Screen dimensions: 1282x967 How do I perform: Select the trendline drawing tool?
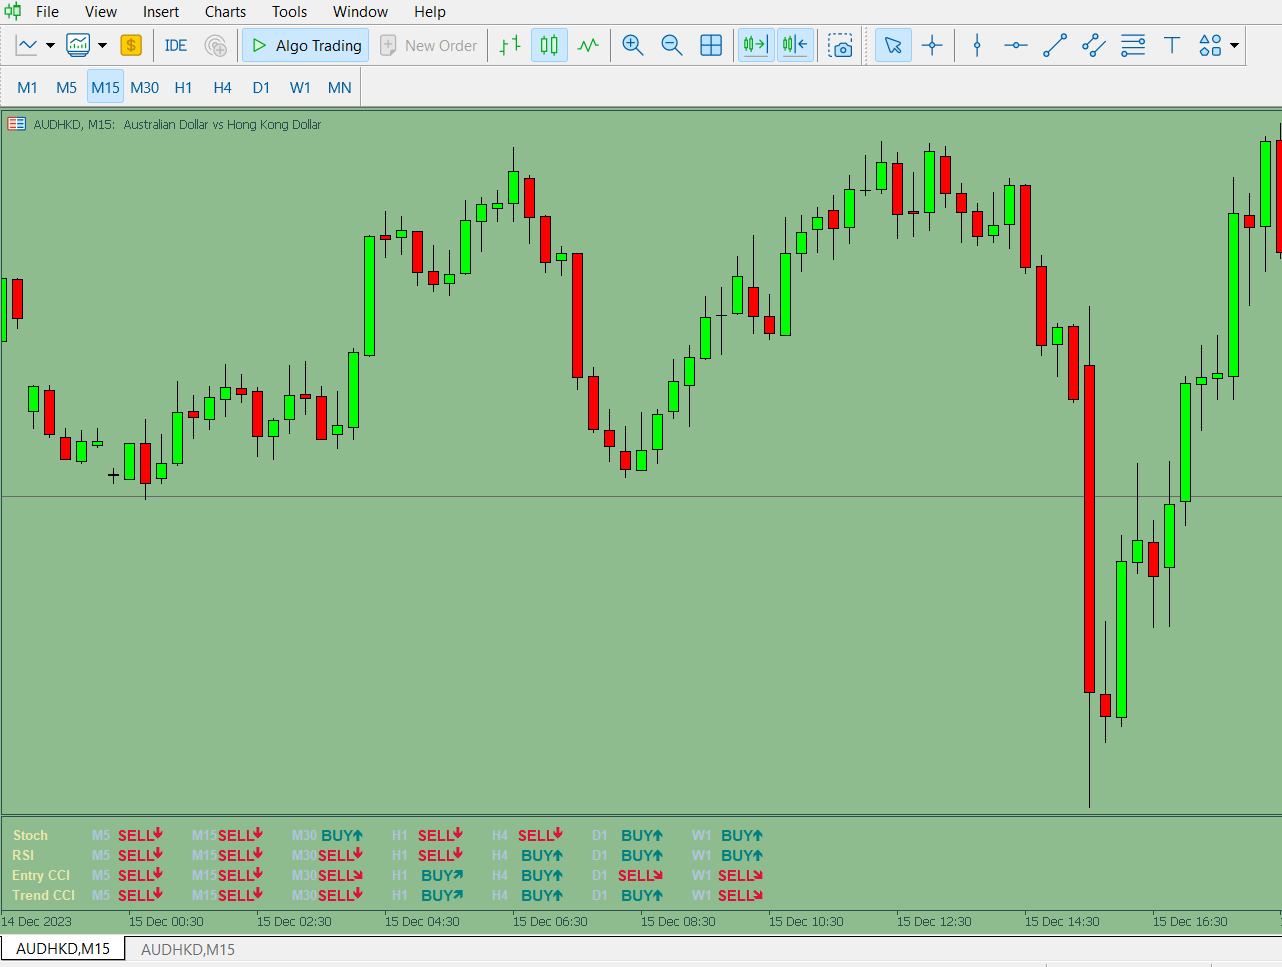point(1054,45)
